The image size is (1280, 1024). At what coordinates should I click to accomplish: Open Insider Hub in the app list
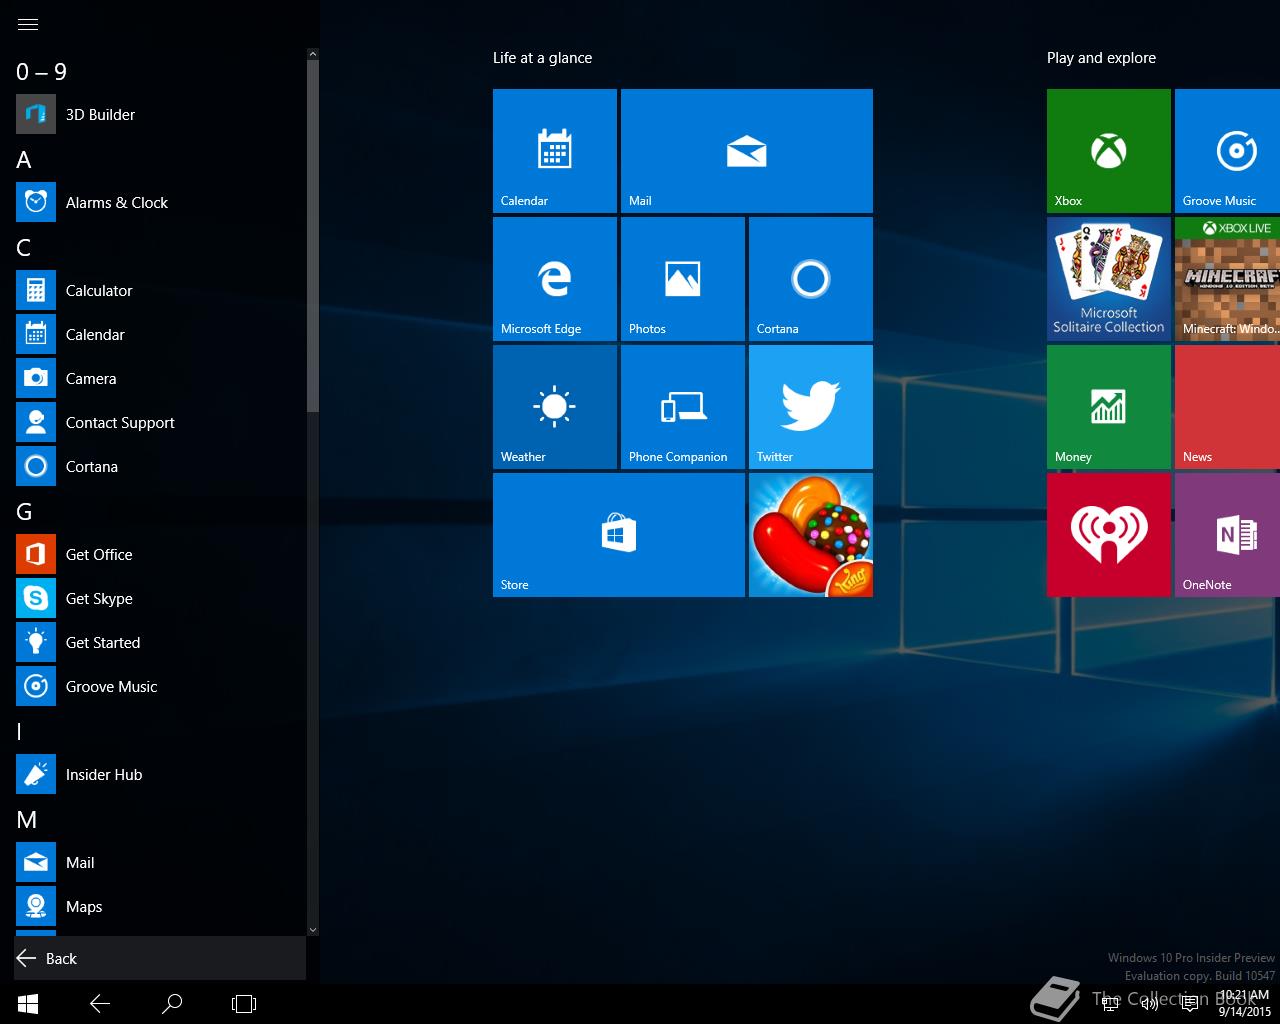tap(160, 774)
